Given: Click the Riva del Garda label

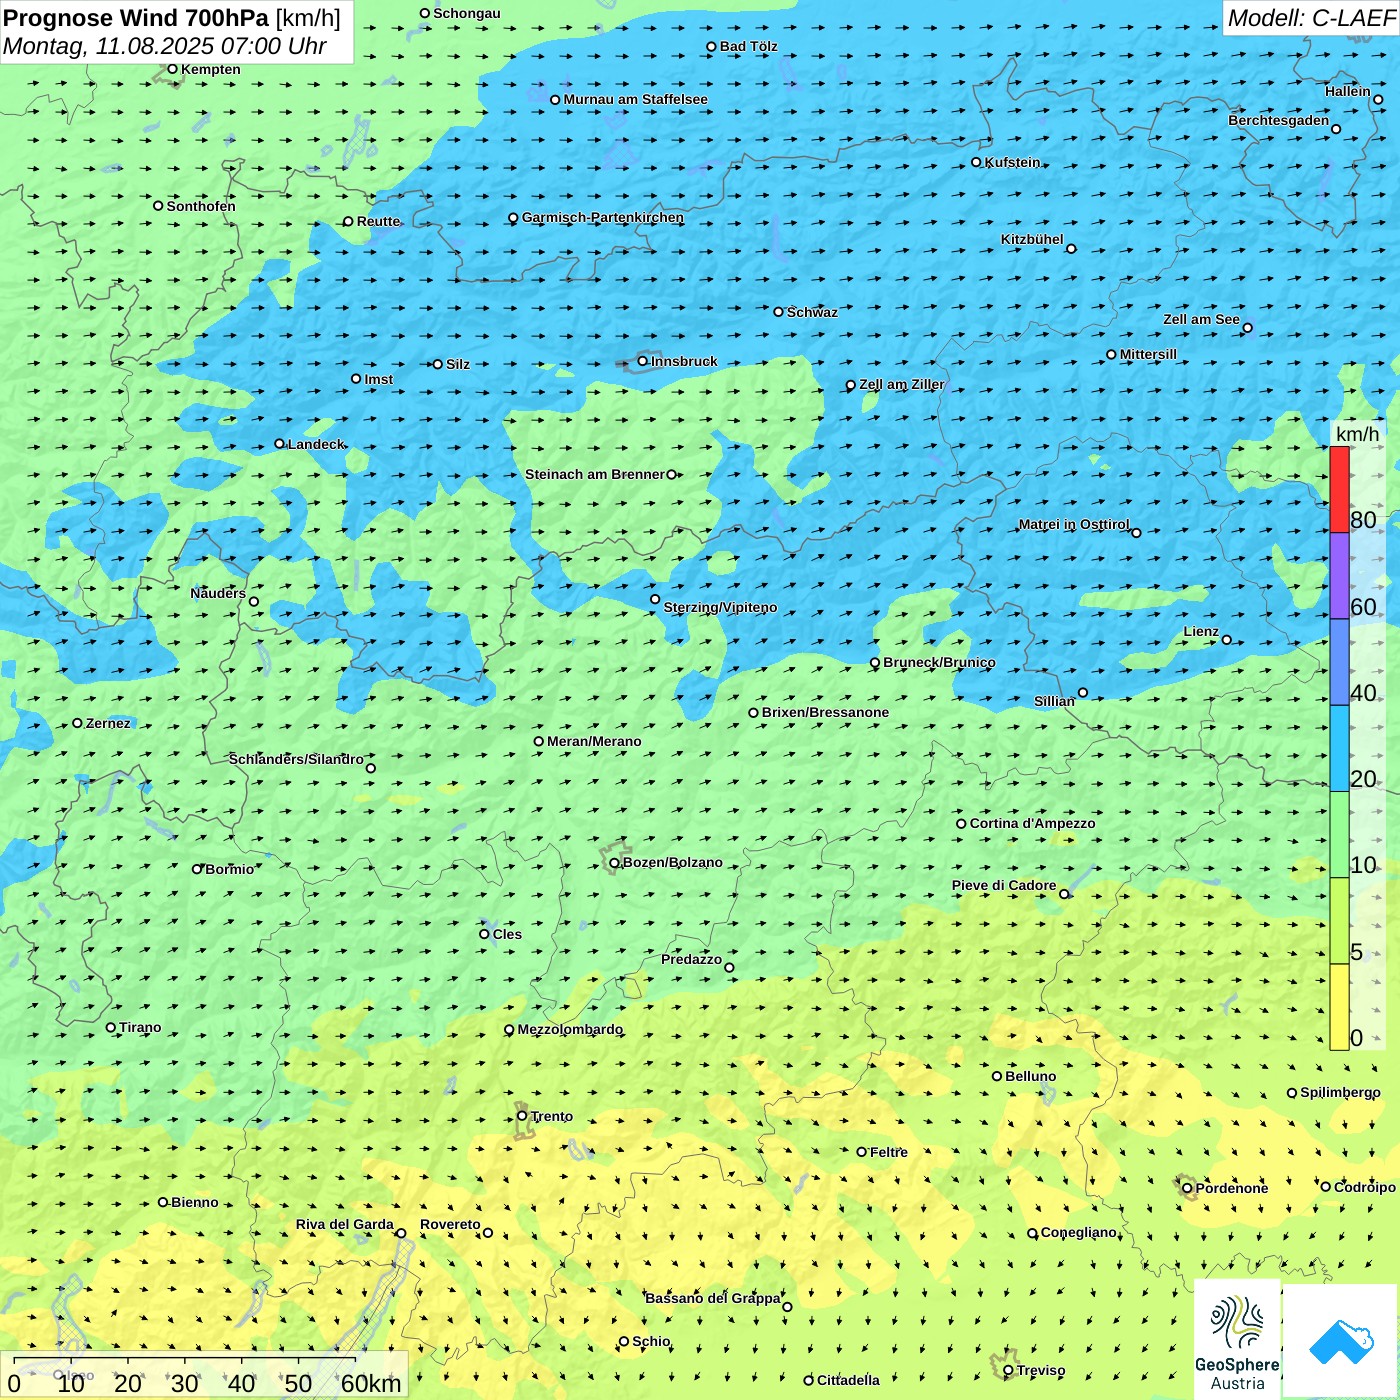Looking at the screenshot, I should point(344,1224).
